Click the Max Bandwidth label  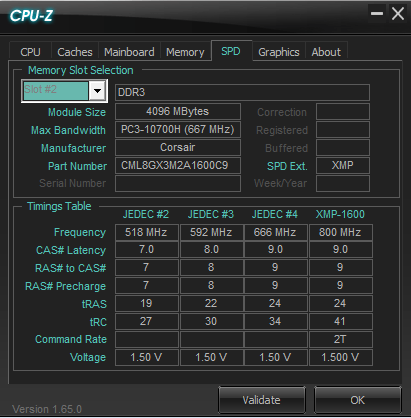click(68, 130)
